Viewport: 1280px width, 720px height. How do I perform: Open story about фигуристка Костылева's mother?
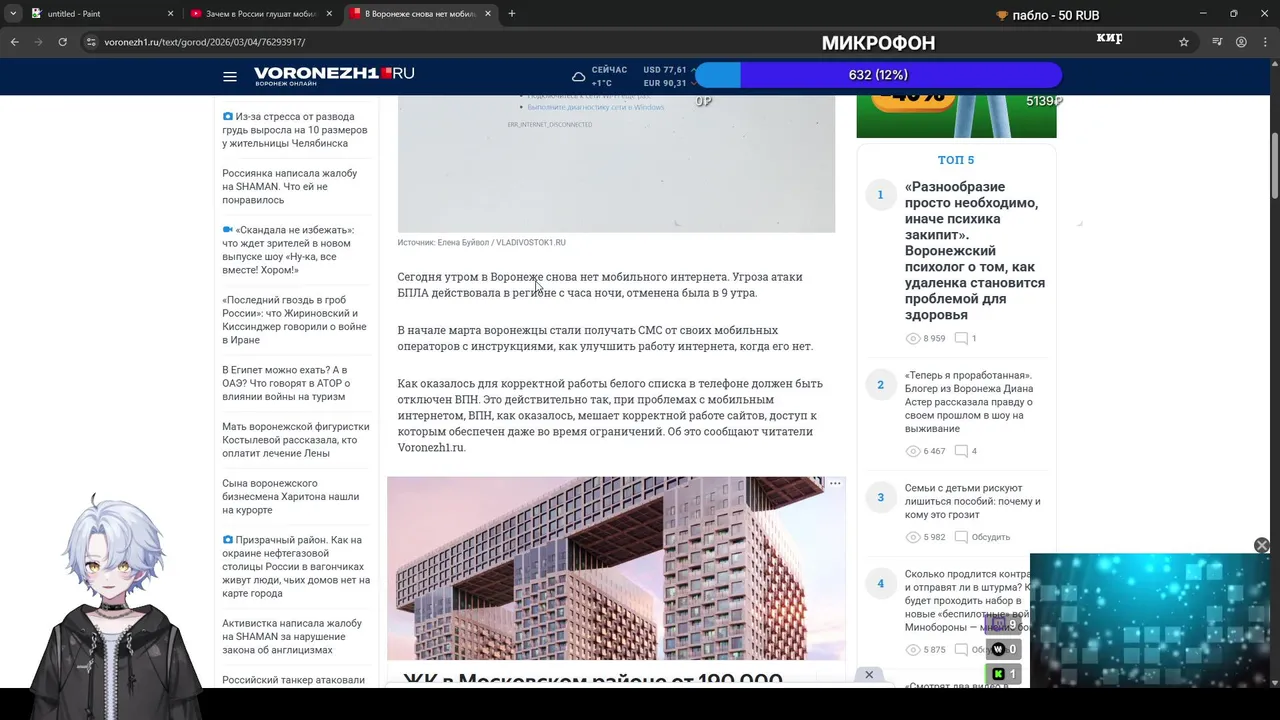coord(295,440)
